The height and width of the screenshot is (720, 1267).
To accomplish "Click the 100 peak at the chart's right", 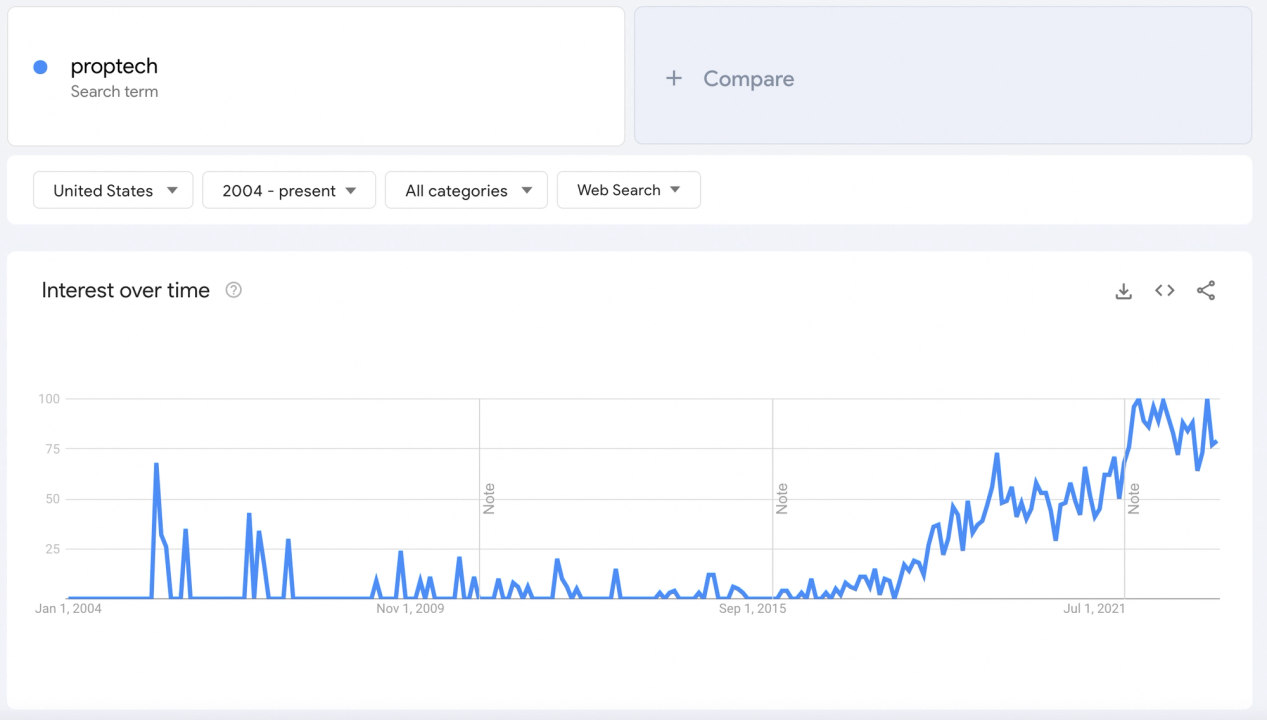I will point(1207,400).
